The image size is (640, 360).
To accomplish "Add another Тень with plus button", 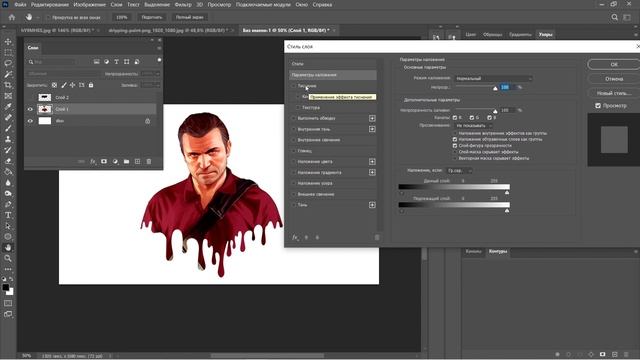I will pyautogui.click(x=372, y=205).
